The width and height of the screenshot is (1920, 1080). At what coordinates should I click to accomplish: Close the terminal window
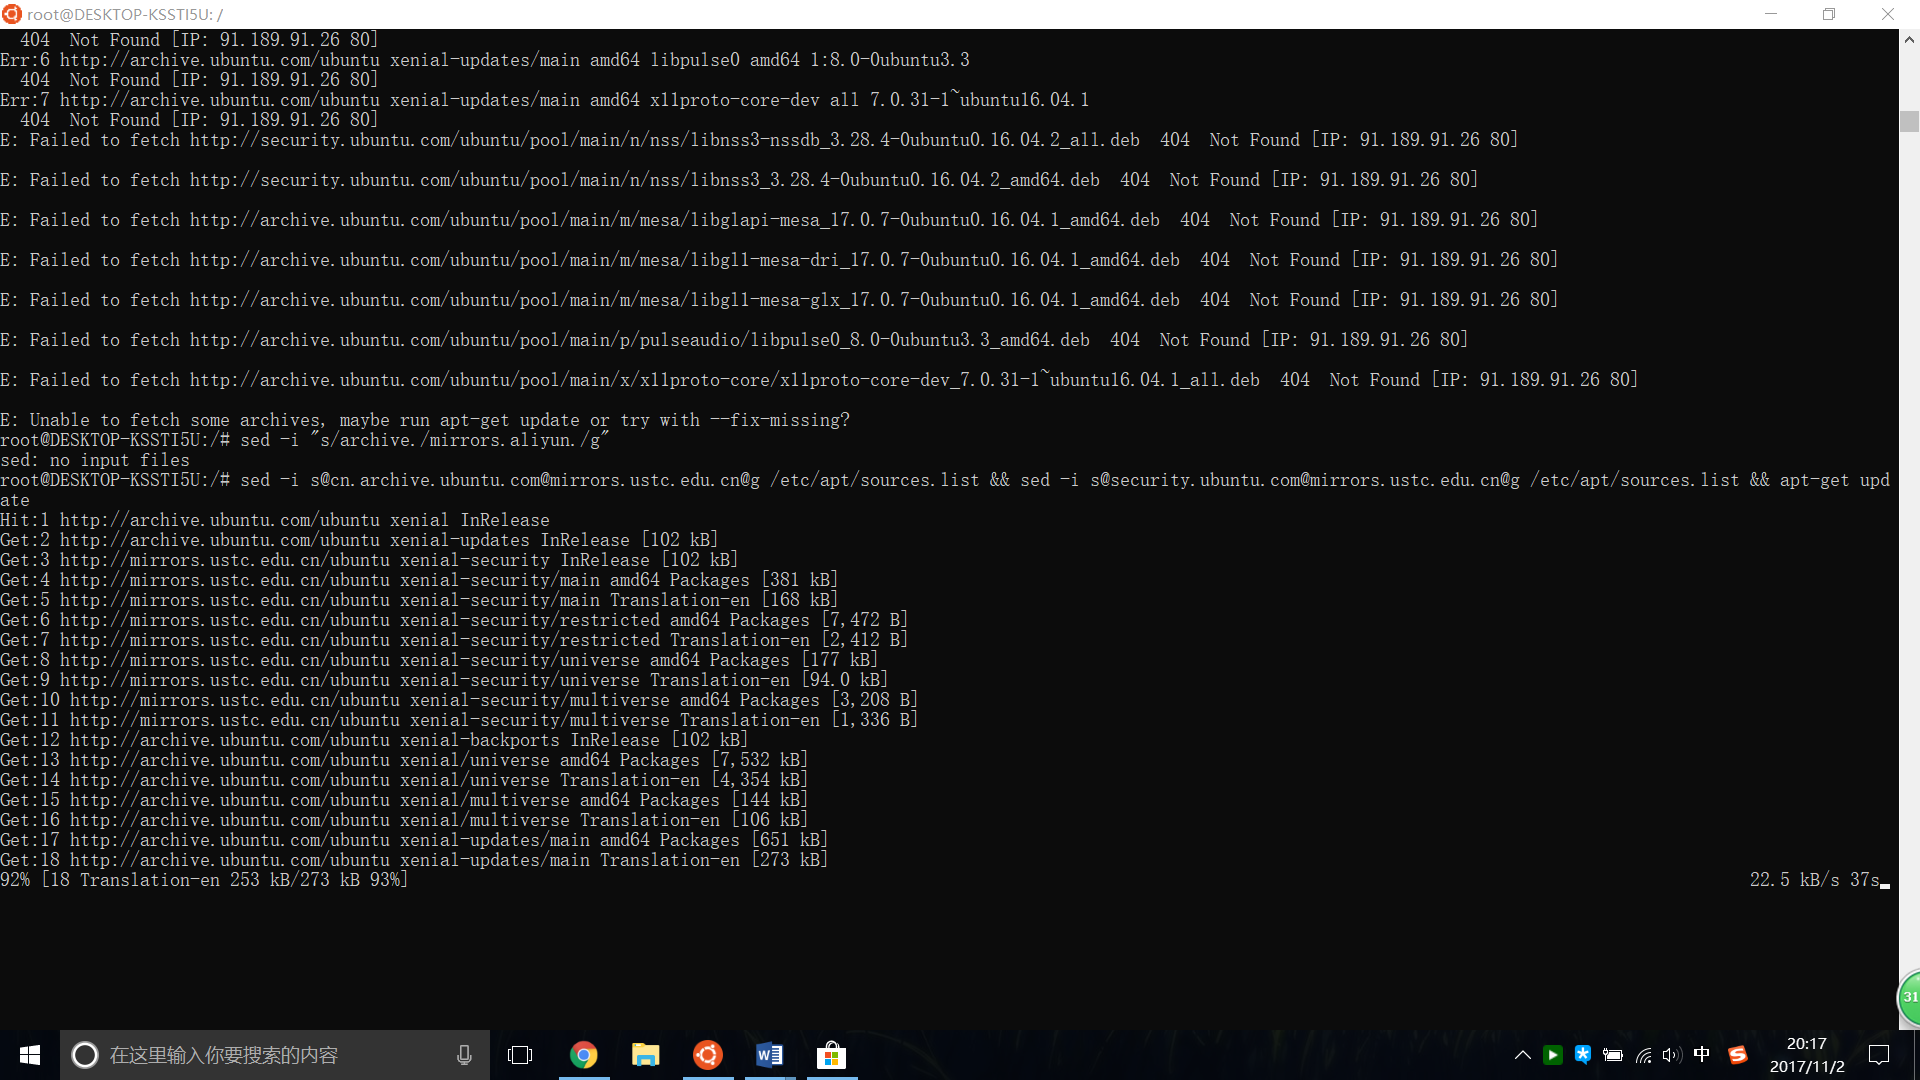[x=1888, y=14]
